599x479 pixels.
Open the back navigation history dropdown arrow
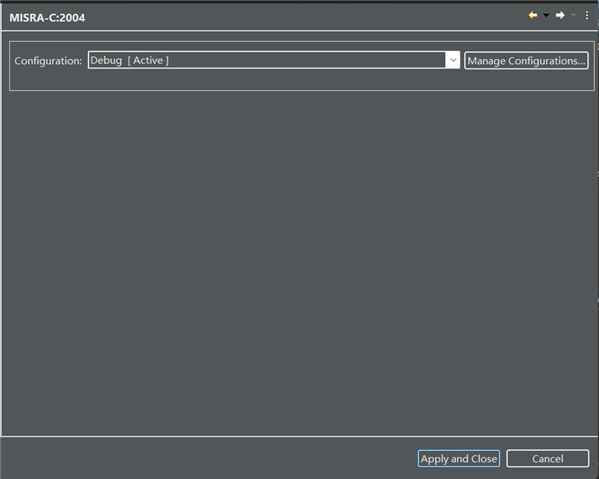tap(546, 15)
